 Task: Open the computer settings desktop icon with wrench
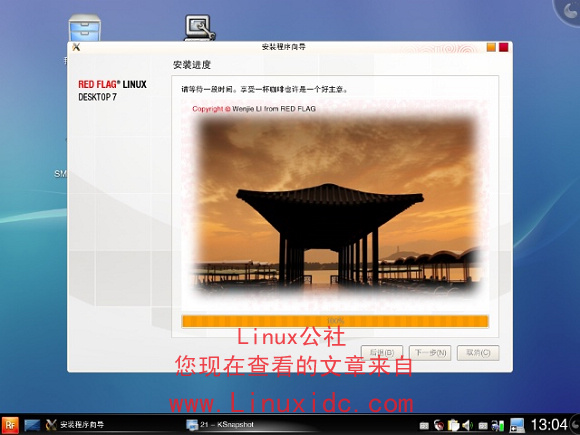(200, 28)
